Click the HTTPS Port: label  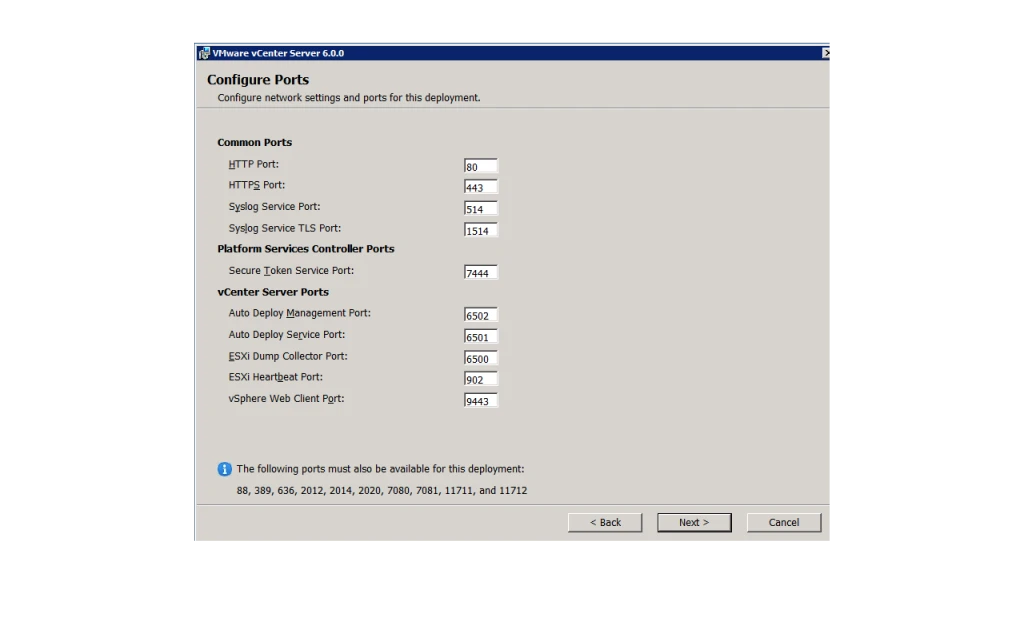[x=257, y=185]
